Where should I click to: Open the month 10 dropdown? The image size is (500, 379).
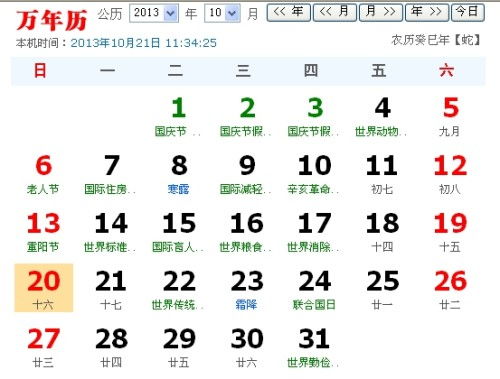point(222,13)
